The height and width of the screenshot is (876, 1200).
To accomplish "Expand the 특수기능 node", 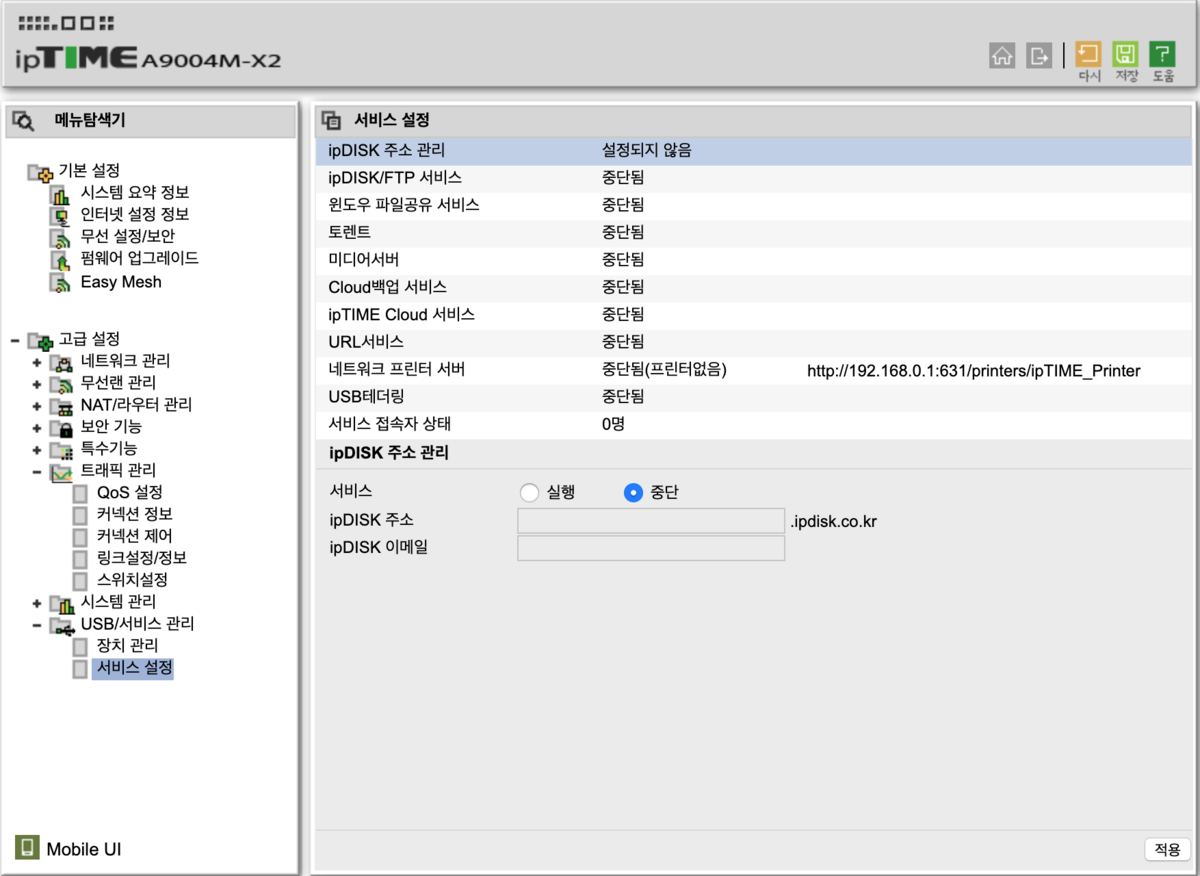I will pyautogui.click(x=37, y=449).
